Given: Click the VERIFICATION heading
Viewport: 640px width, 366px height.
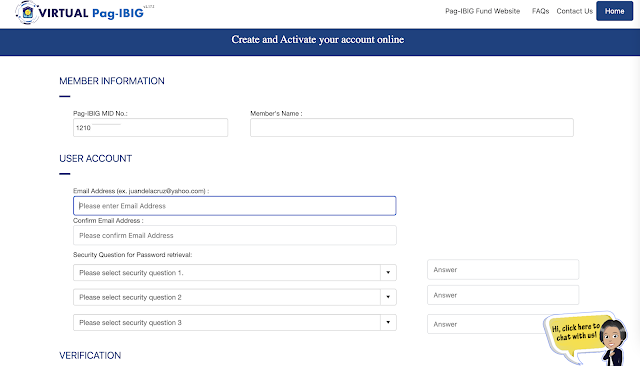Looking at the screenshot, I should pos(90,355).
